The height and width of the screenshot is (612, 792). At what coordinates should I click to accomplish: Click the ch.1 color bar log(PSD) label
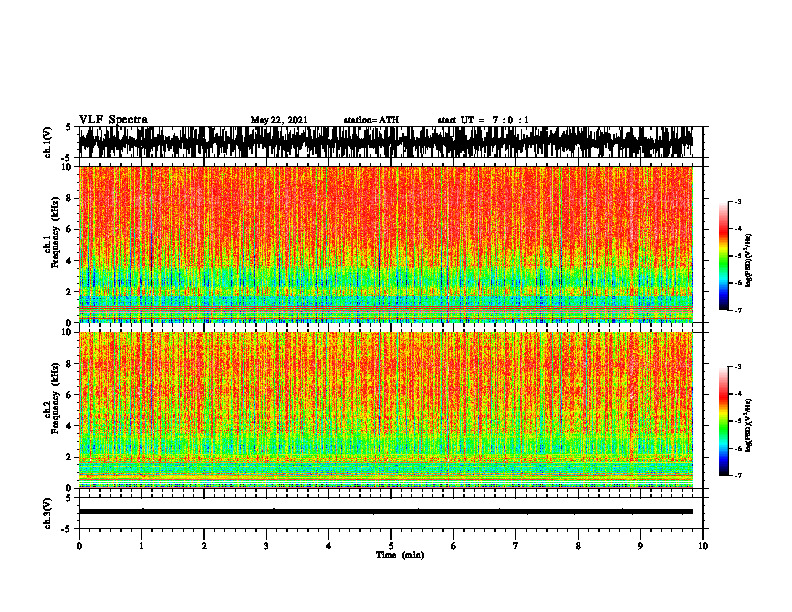[x=749, y=260]
